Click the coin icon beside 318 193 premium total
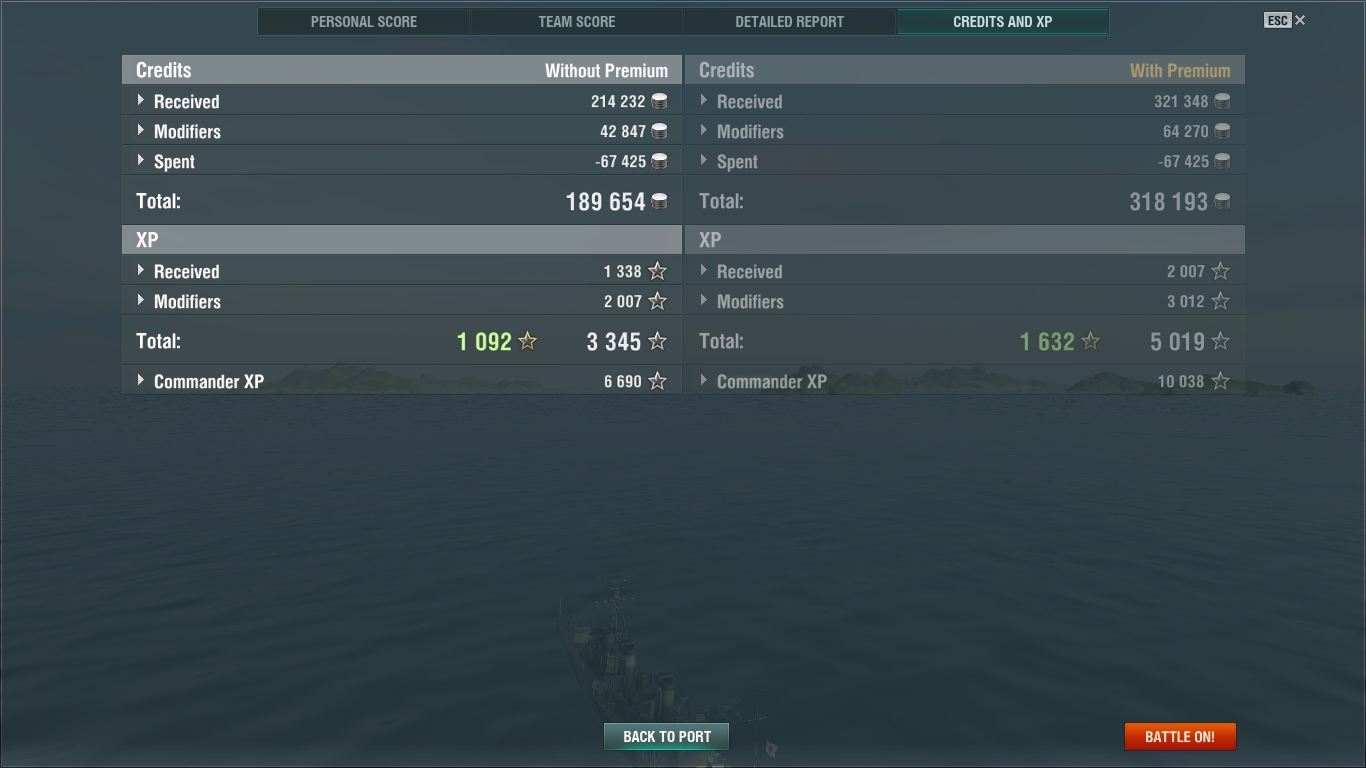The image size is (1366, 768). (x=1222, y=201)
